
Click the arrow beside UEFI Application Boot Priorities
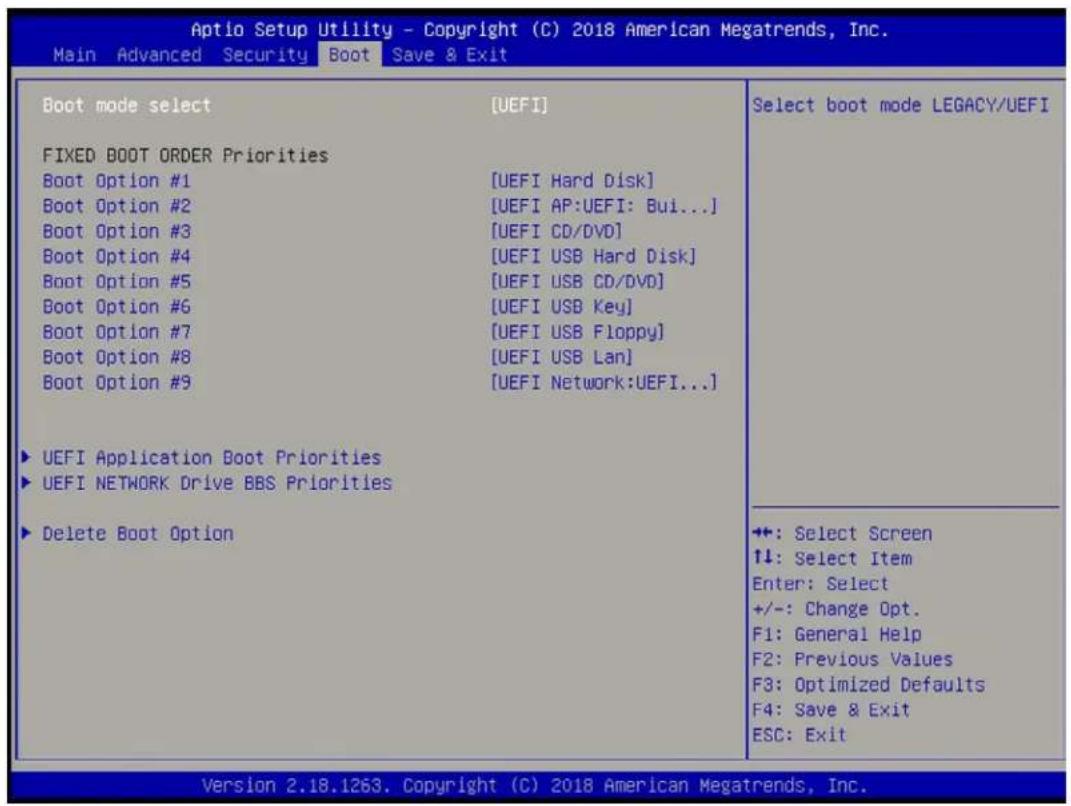click(x=26, y=457)
